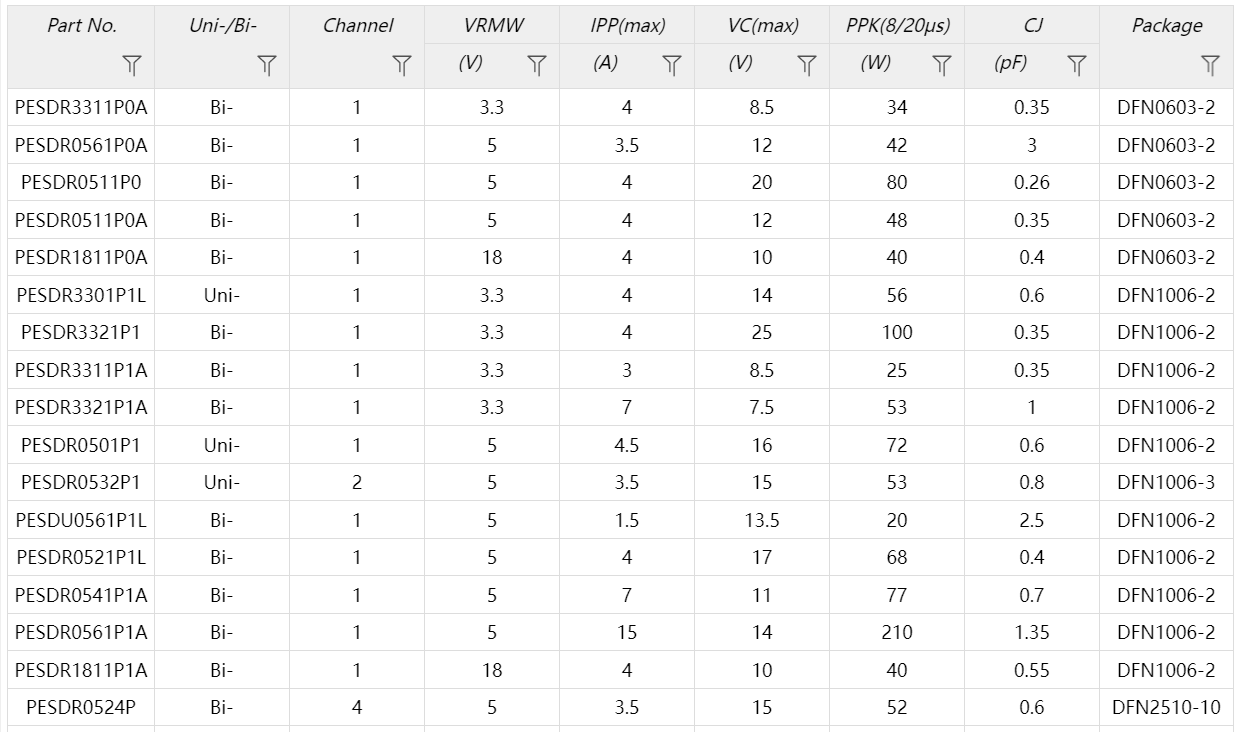
Task: Click the Package column header label
Action: pyautogui.click(x=1167, y=26)
